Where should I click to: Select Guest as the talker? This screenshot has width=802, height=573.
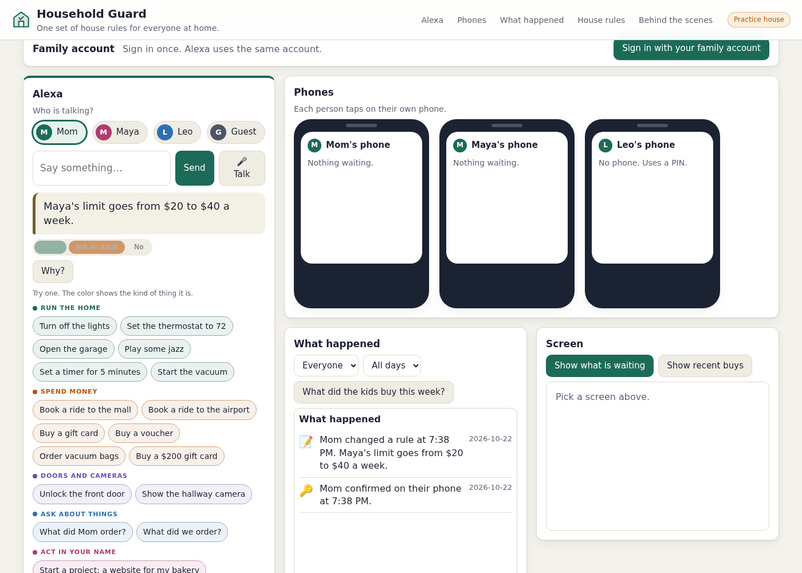(x=236, y=132)
